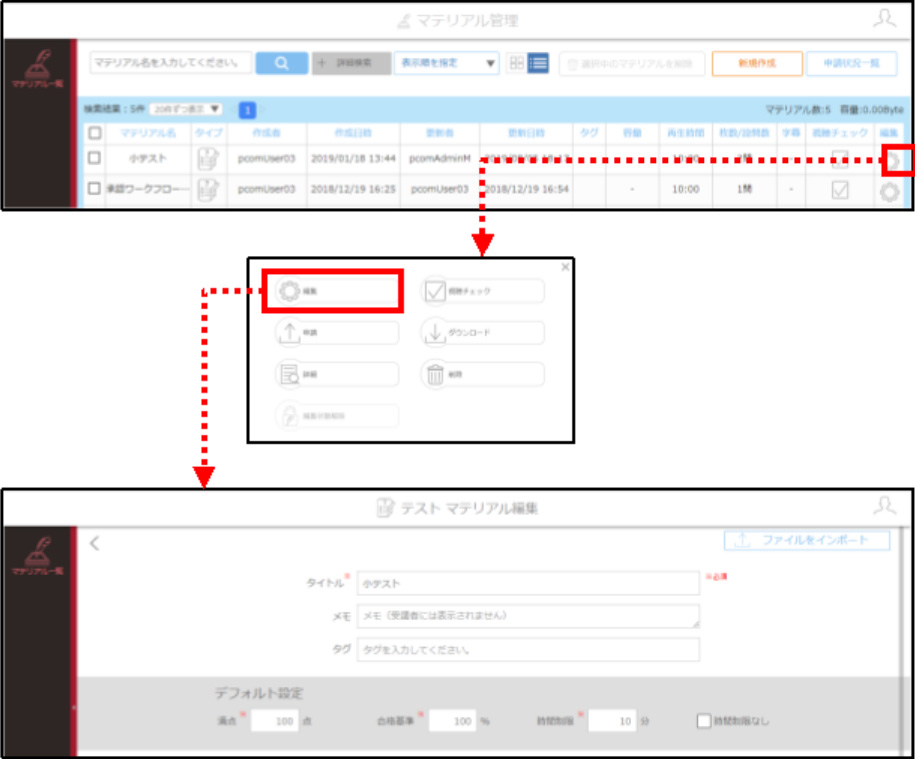915x759 pixels.
Task: Click the type icon for 承認ワークフロー row
Action: [x=208, y=190]
